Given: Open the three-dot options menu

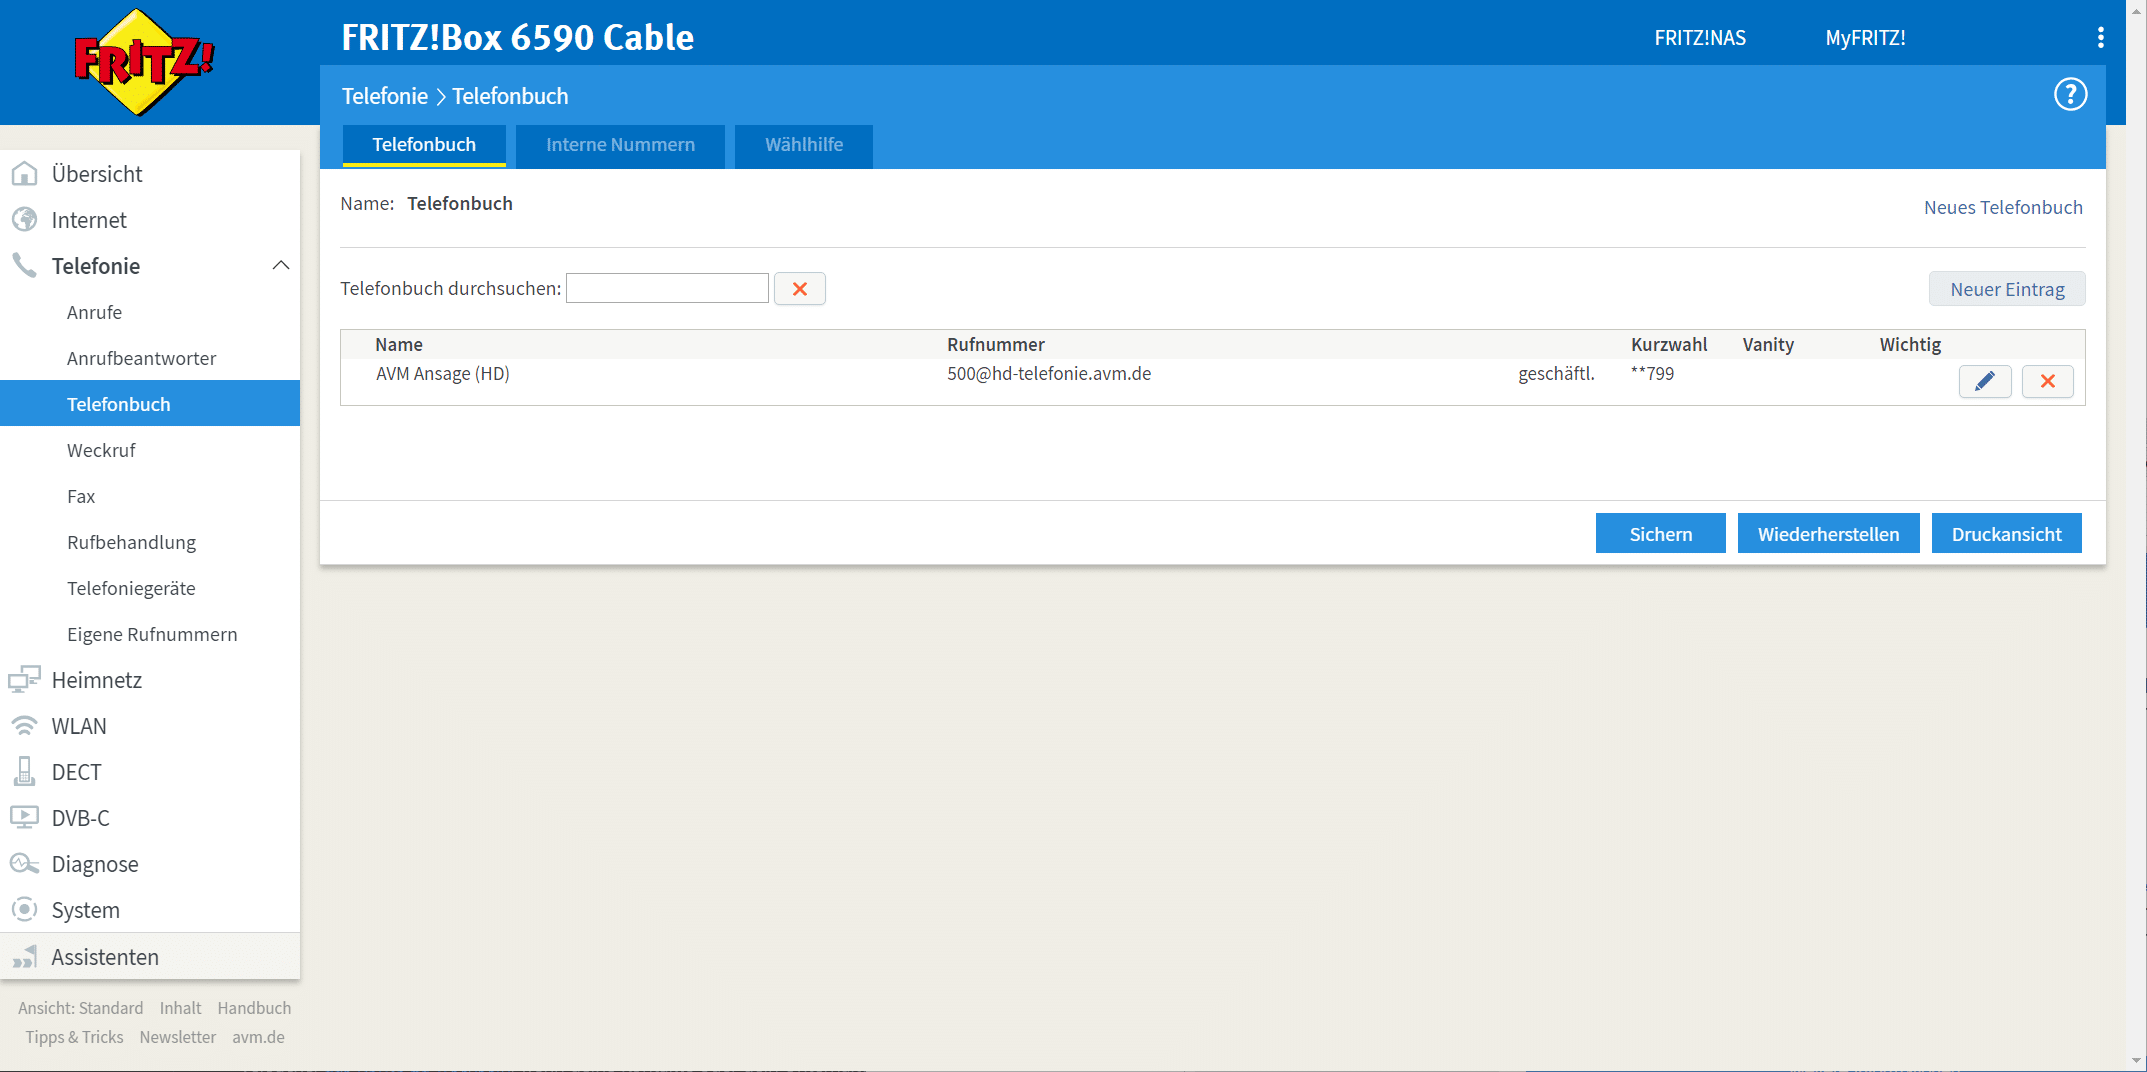Looking at the screenshot, I should 2100,38.
